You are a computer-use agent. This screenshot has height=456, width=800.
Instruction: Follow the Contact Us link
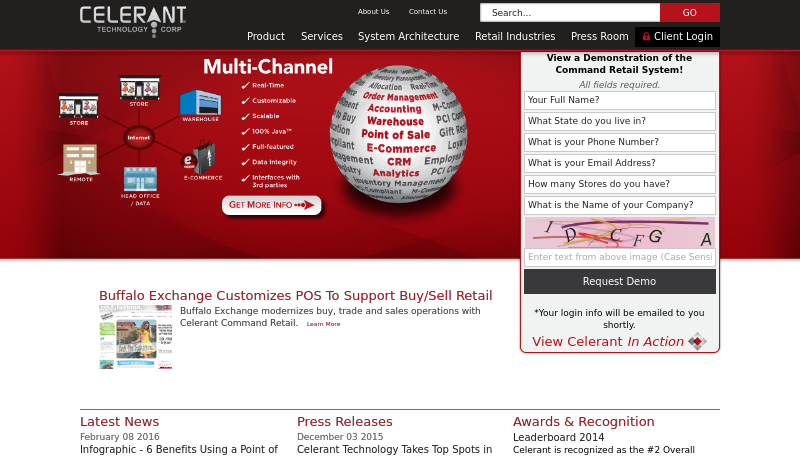pos(428,11)
